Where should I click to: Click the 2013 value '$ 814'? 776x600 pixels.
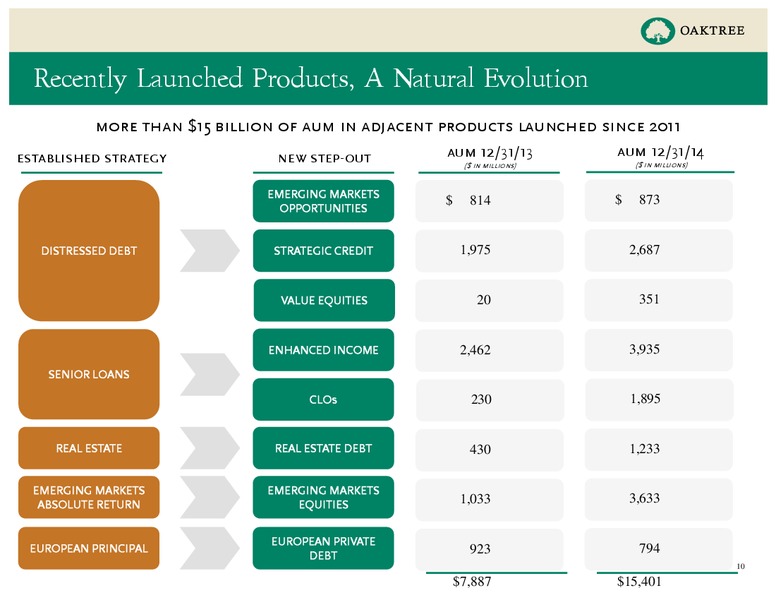[x=468, y=200]
